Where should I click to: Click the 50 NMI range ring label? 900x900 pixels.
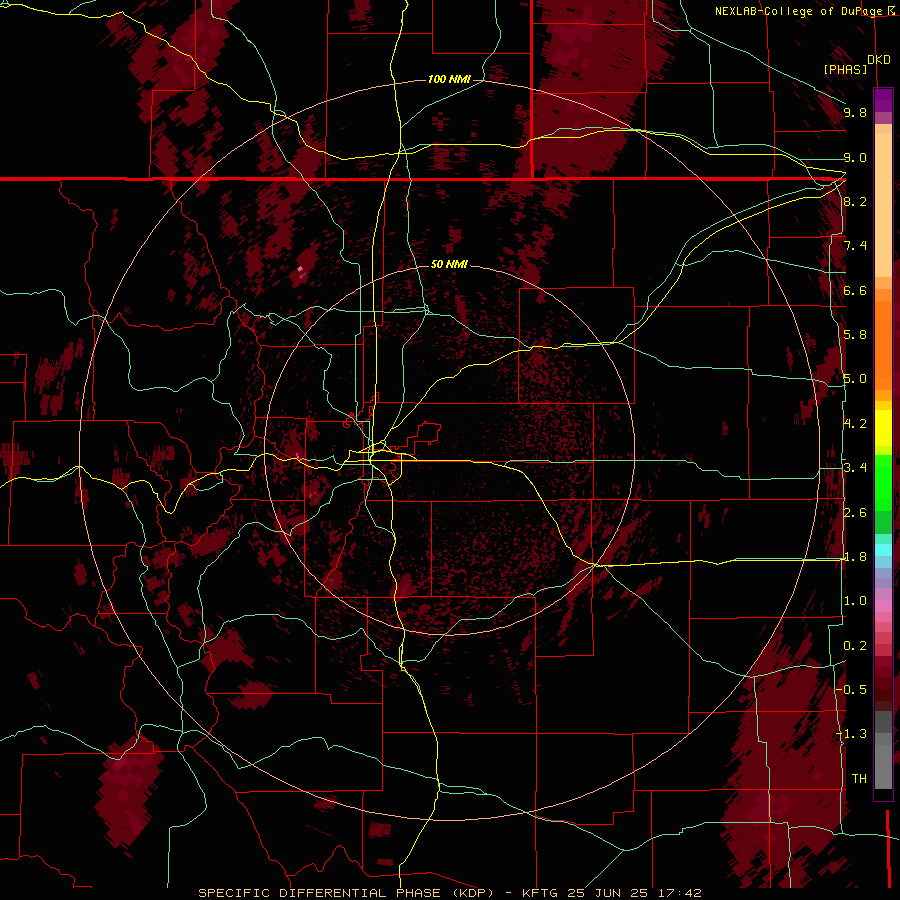coord(449,264)
